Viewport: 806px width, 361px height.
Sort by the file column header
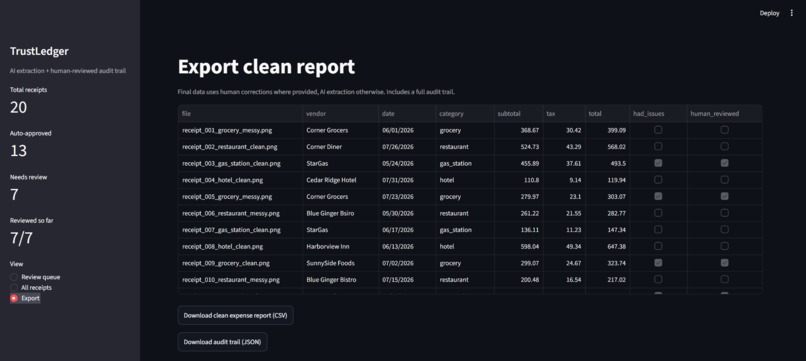click(x=240, y=114)
